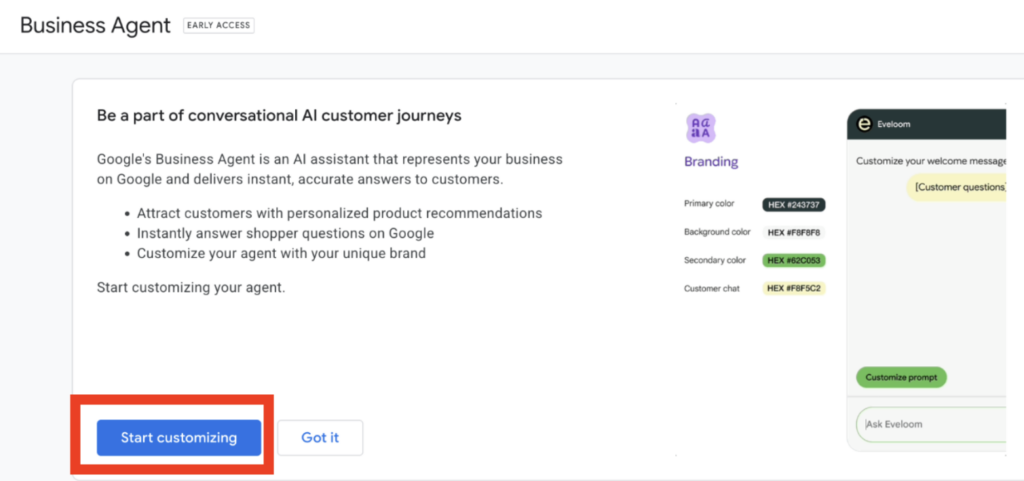1024x481 pixels.
Task: Choose the Customer chat HEX #F8F5C2 swatch
Action: 794,288
